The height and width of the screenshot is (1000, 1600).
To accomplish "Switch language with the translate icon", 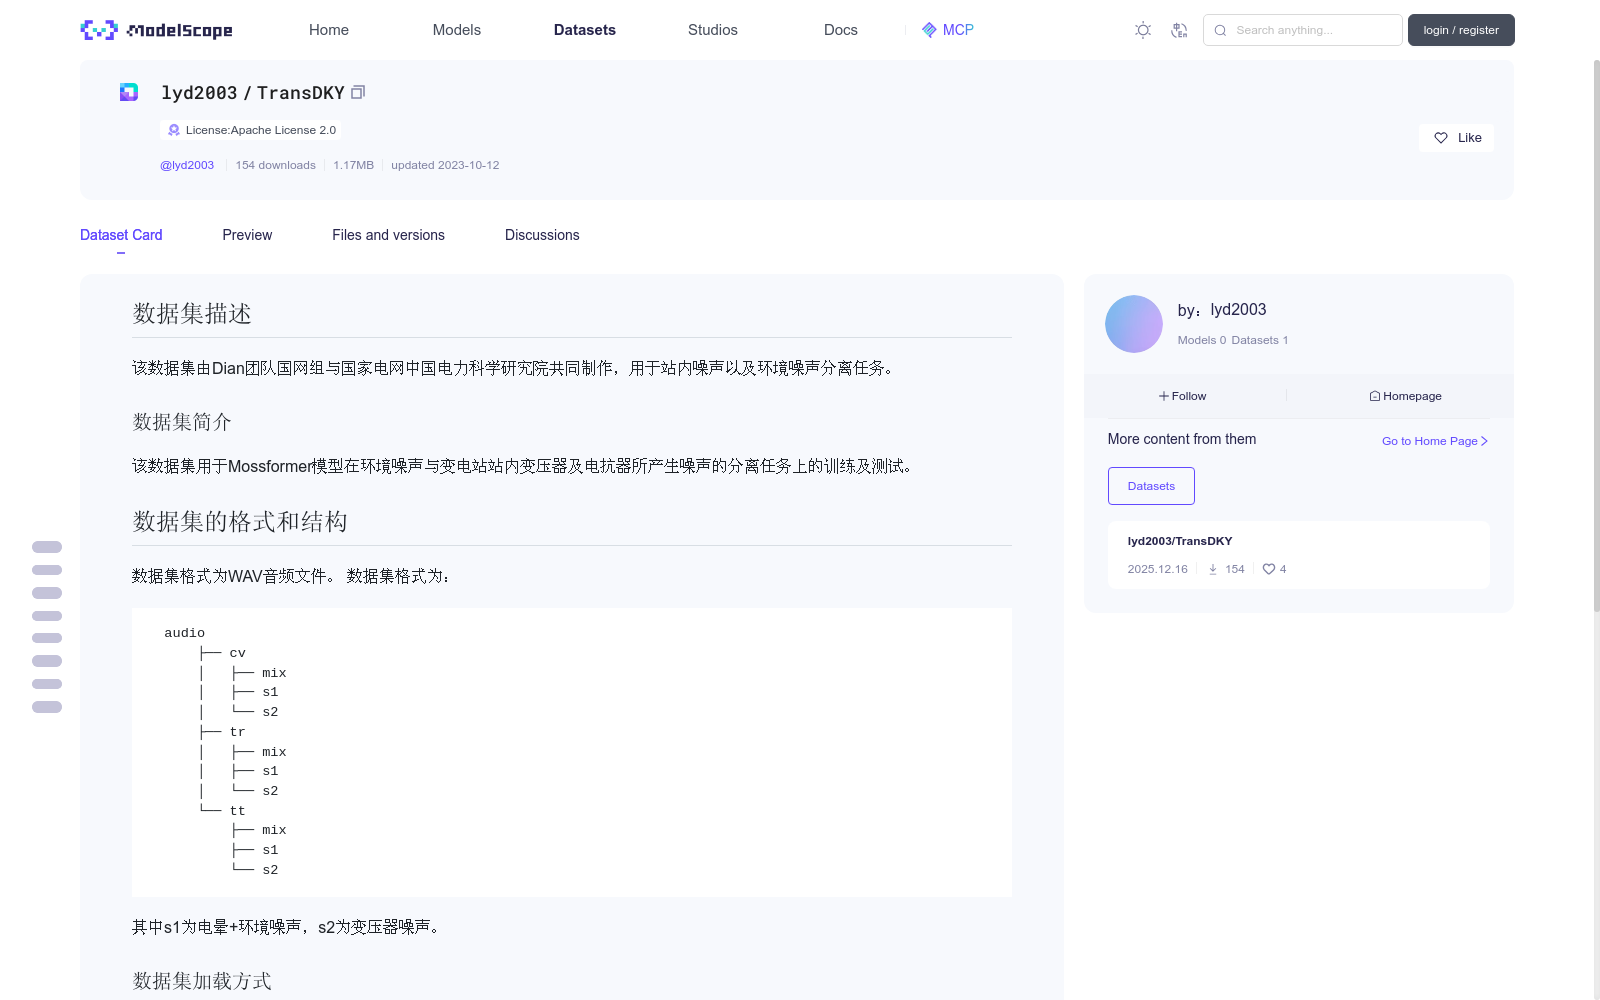I will pyautogui.click(x=1179, y=30).
